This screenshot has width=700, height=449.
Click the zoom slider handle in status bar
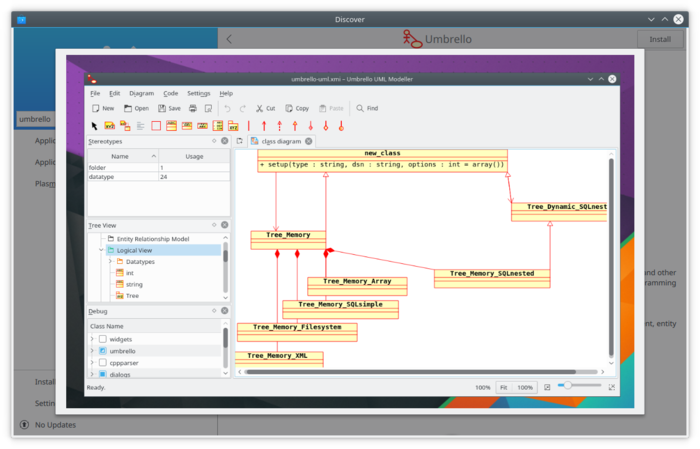click(x=567, y=385)
